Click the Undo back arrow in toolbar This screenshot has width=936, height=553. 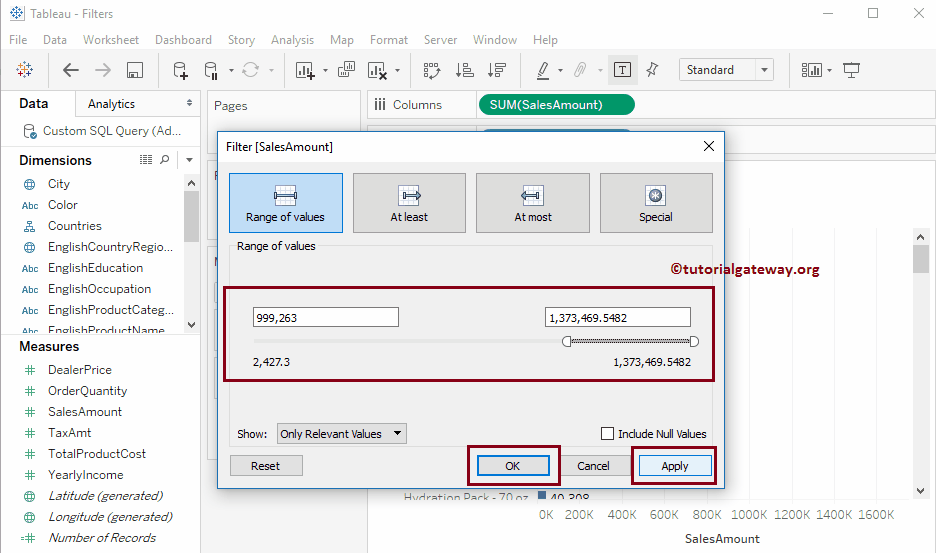pos(70,70)
